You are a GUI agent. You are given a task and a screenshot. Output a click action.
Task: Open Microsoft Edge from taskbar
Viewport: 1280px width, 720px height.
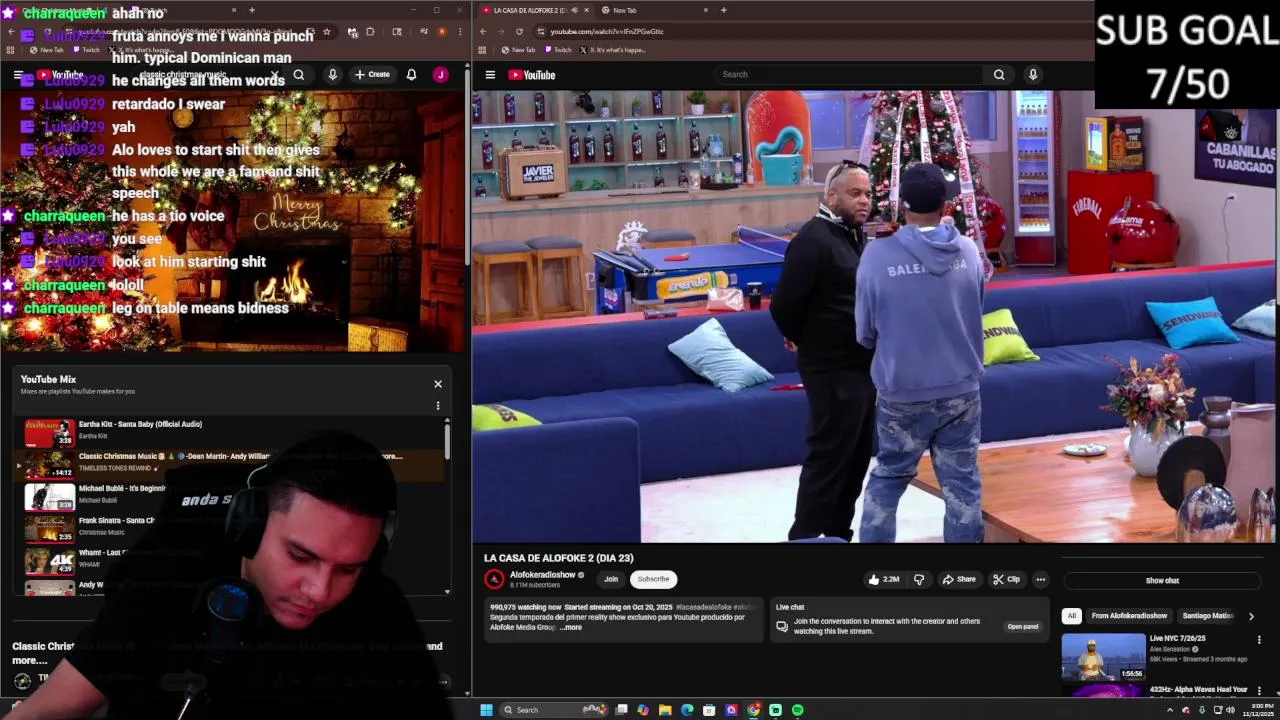click(687, 710)
